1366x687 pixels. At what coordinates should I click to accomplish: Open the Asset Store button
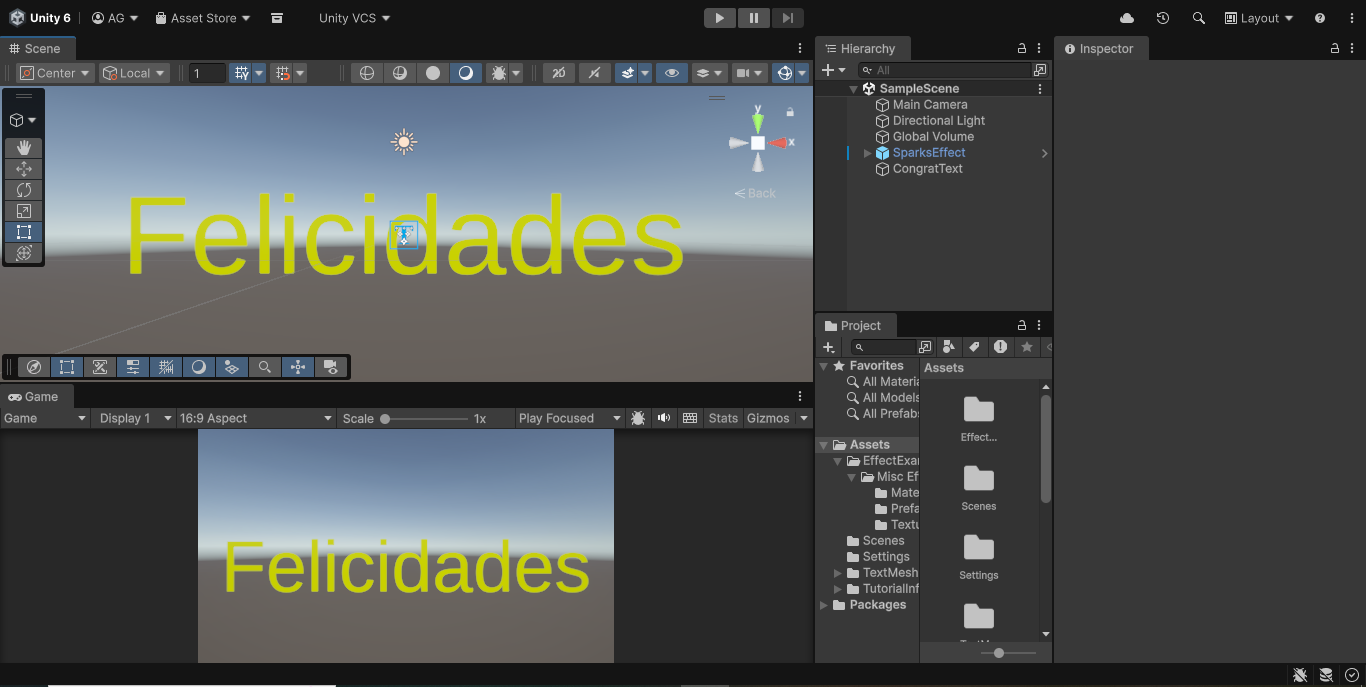(203, 18)
